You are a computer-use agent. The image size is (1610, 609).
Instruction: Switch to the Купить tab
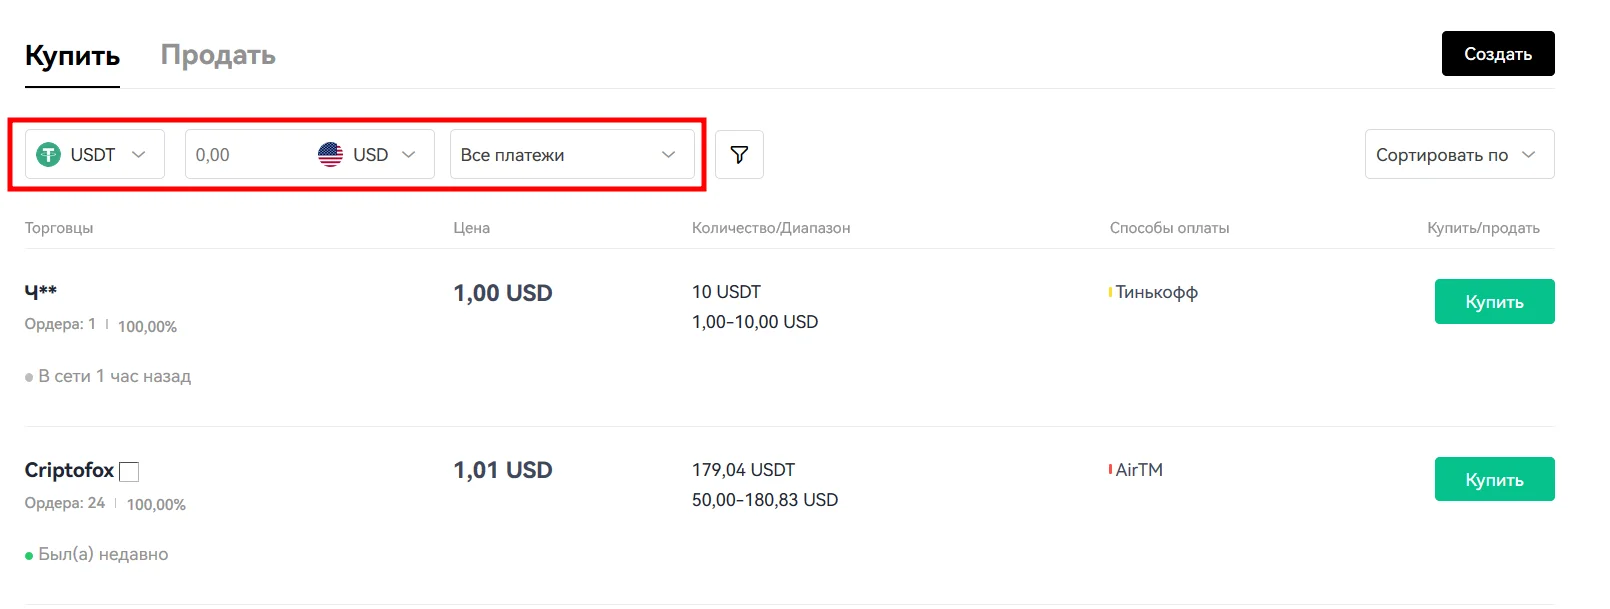coord(72,56)
